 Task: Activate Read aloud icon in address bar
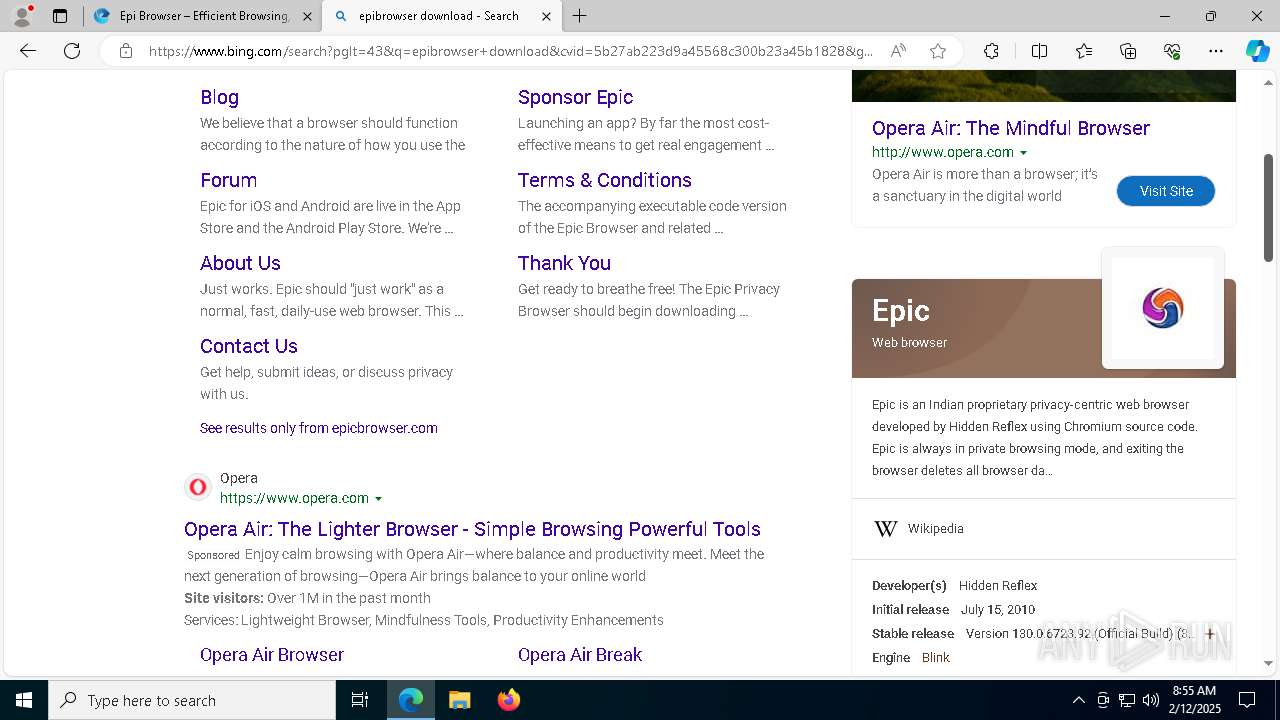pos(898,51)
